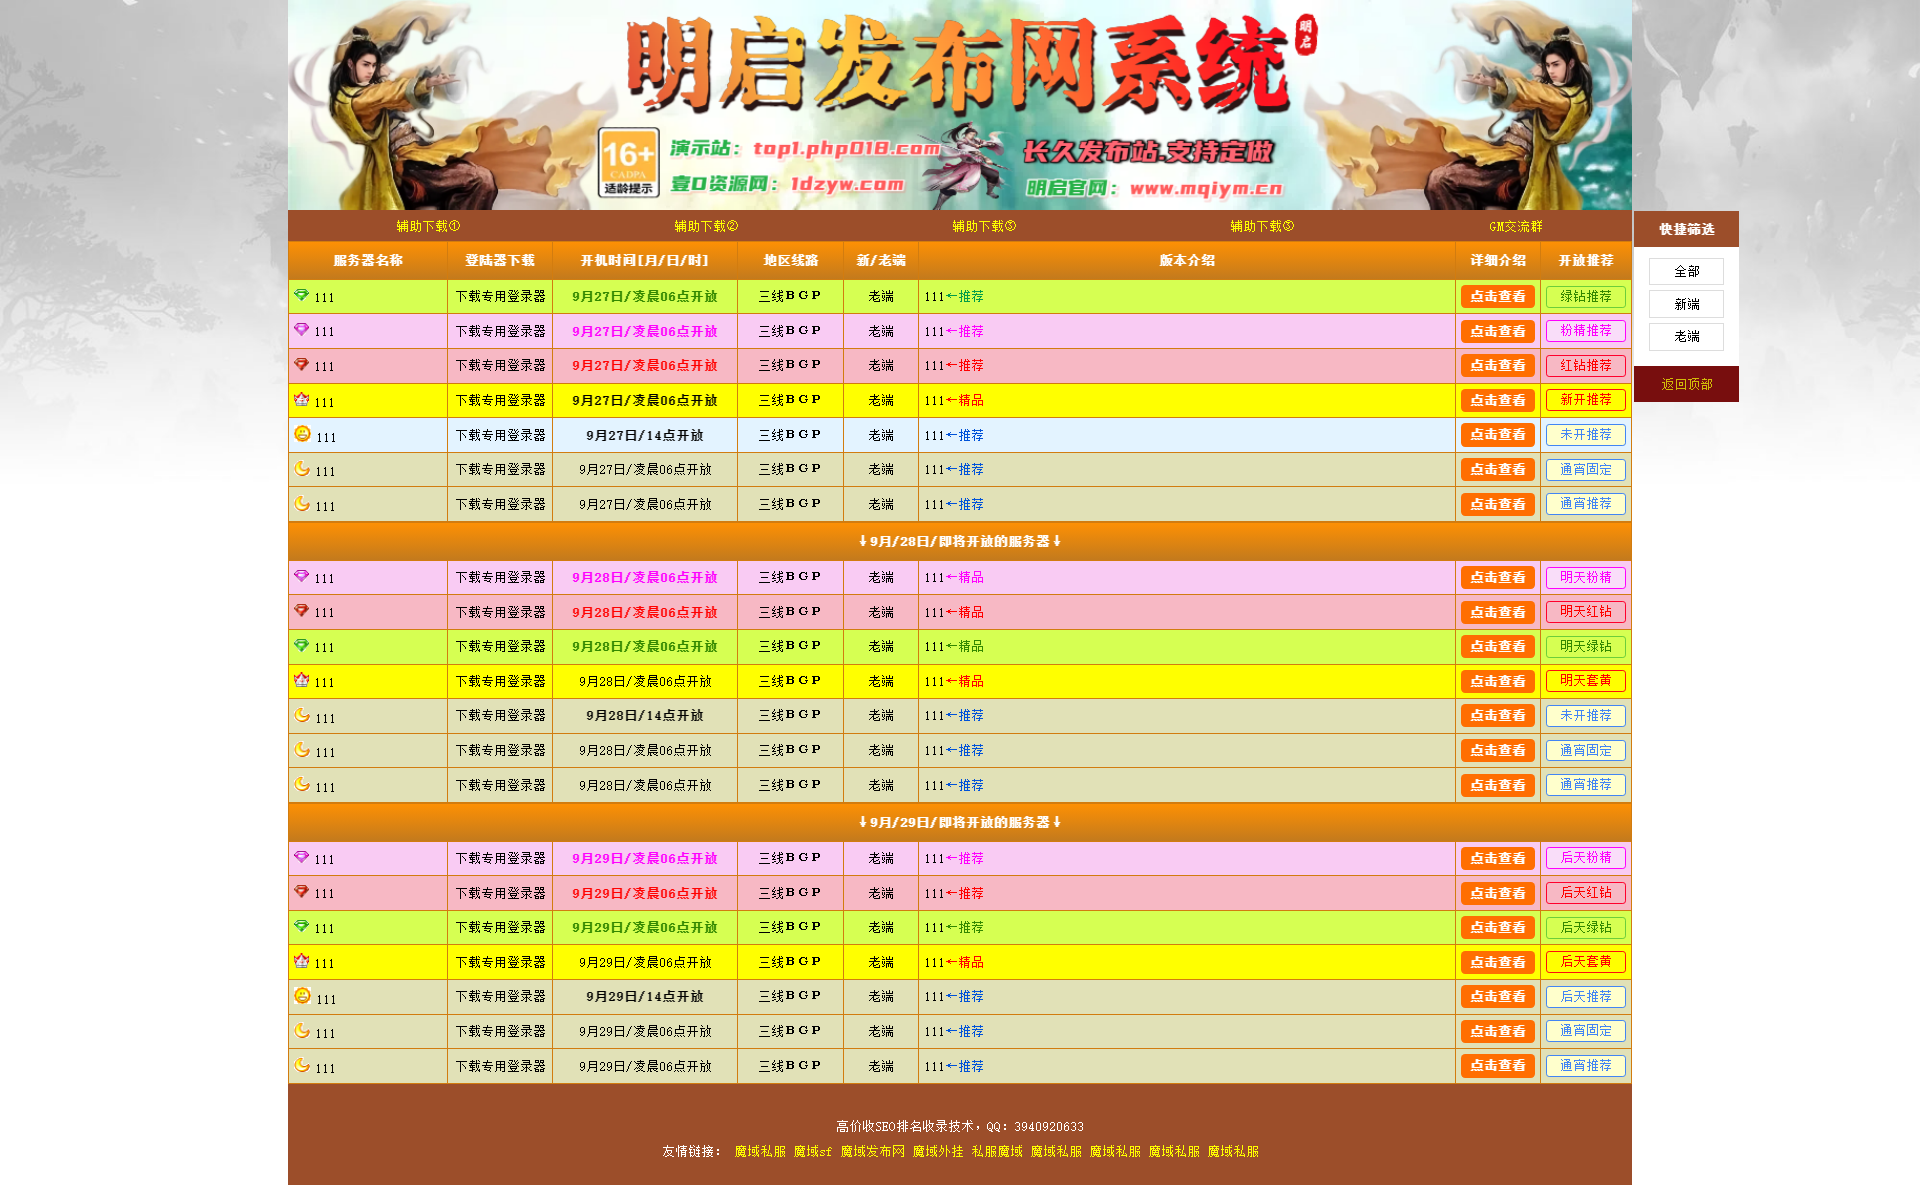The height and width of the screenshot is (1185, 1920).
Task: Click pink diamond icon in 后天粉精 row
Action: pos(301,857)
